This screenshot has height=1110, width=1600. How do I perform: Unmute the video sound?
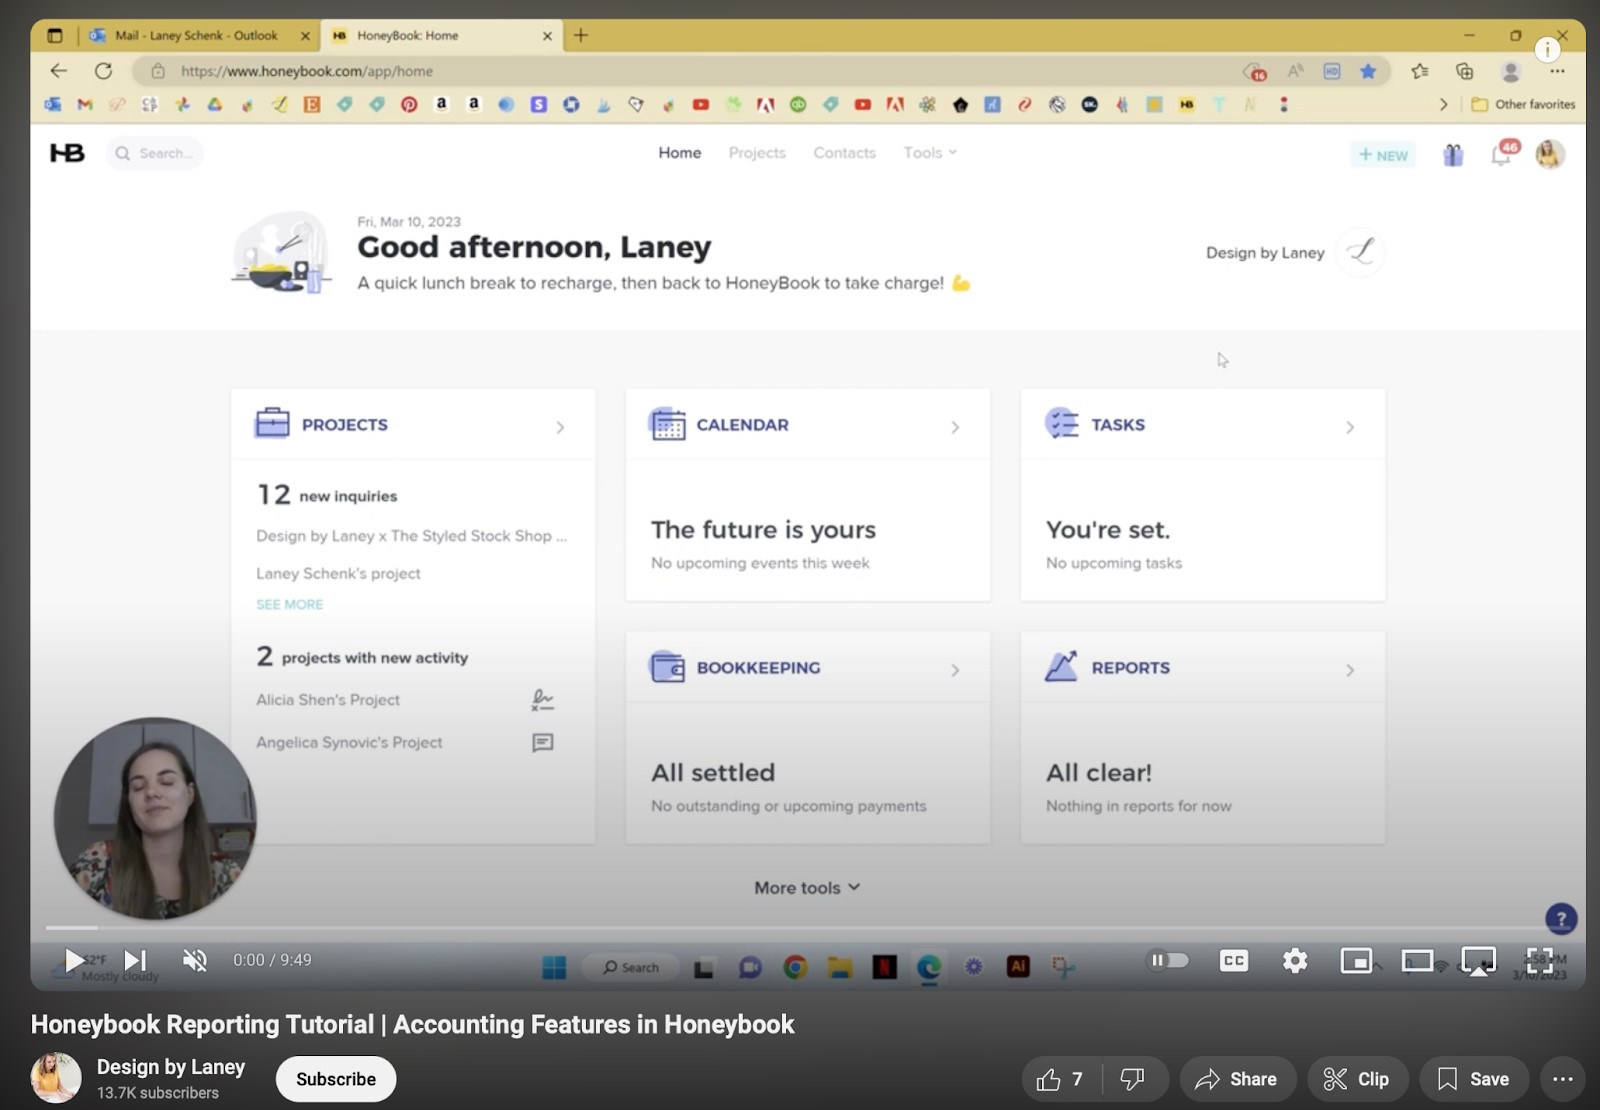pyautogui.click(x=195, y=961)
